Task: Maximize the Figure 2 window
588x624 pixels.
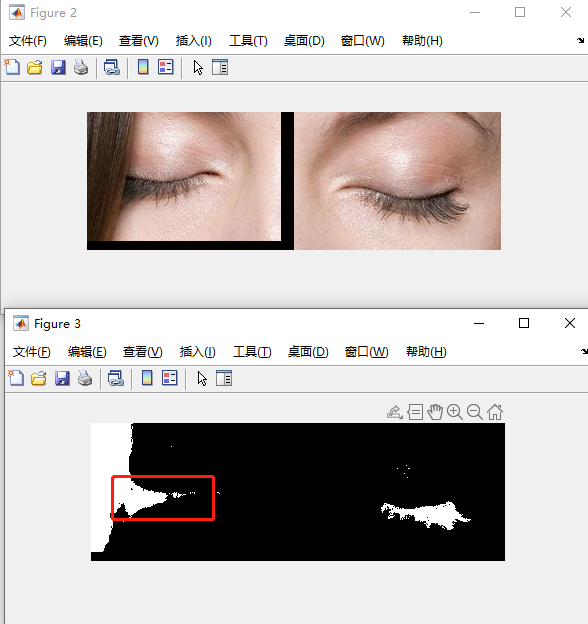Action: click(520, 12)
